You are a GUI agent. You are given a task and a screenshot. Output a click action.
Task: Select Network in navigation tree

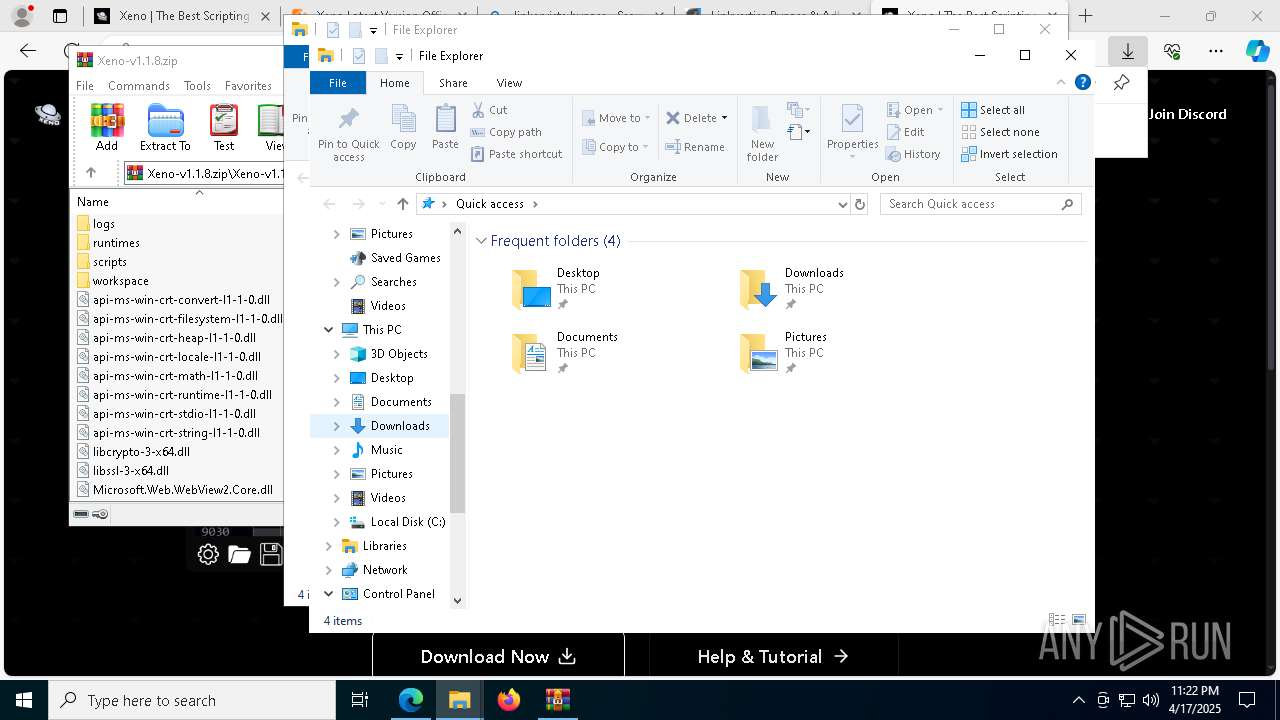click(385, 570)
